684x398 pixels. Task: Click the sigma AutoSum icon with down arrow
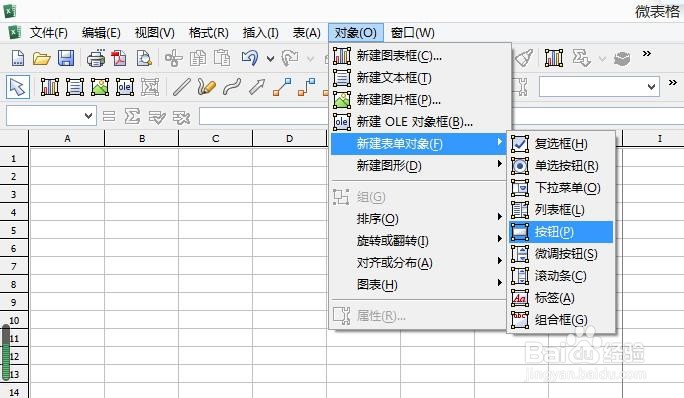point(581,58)
